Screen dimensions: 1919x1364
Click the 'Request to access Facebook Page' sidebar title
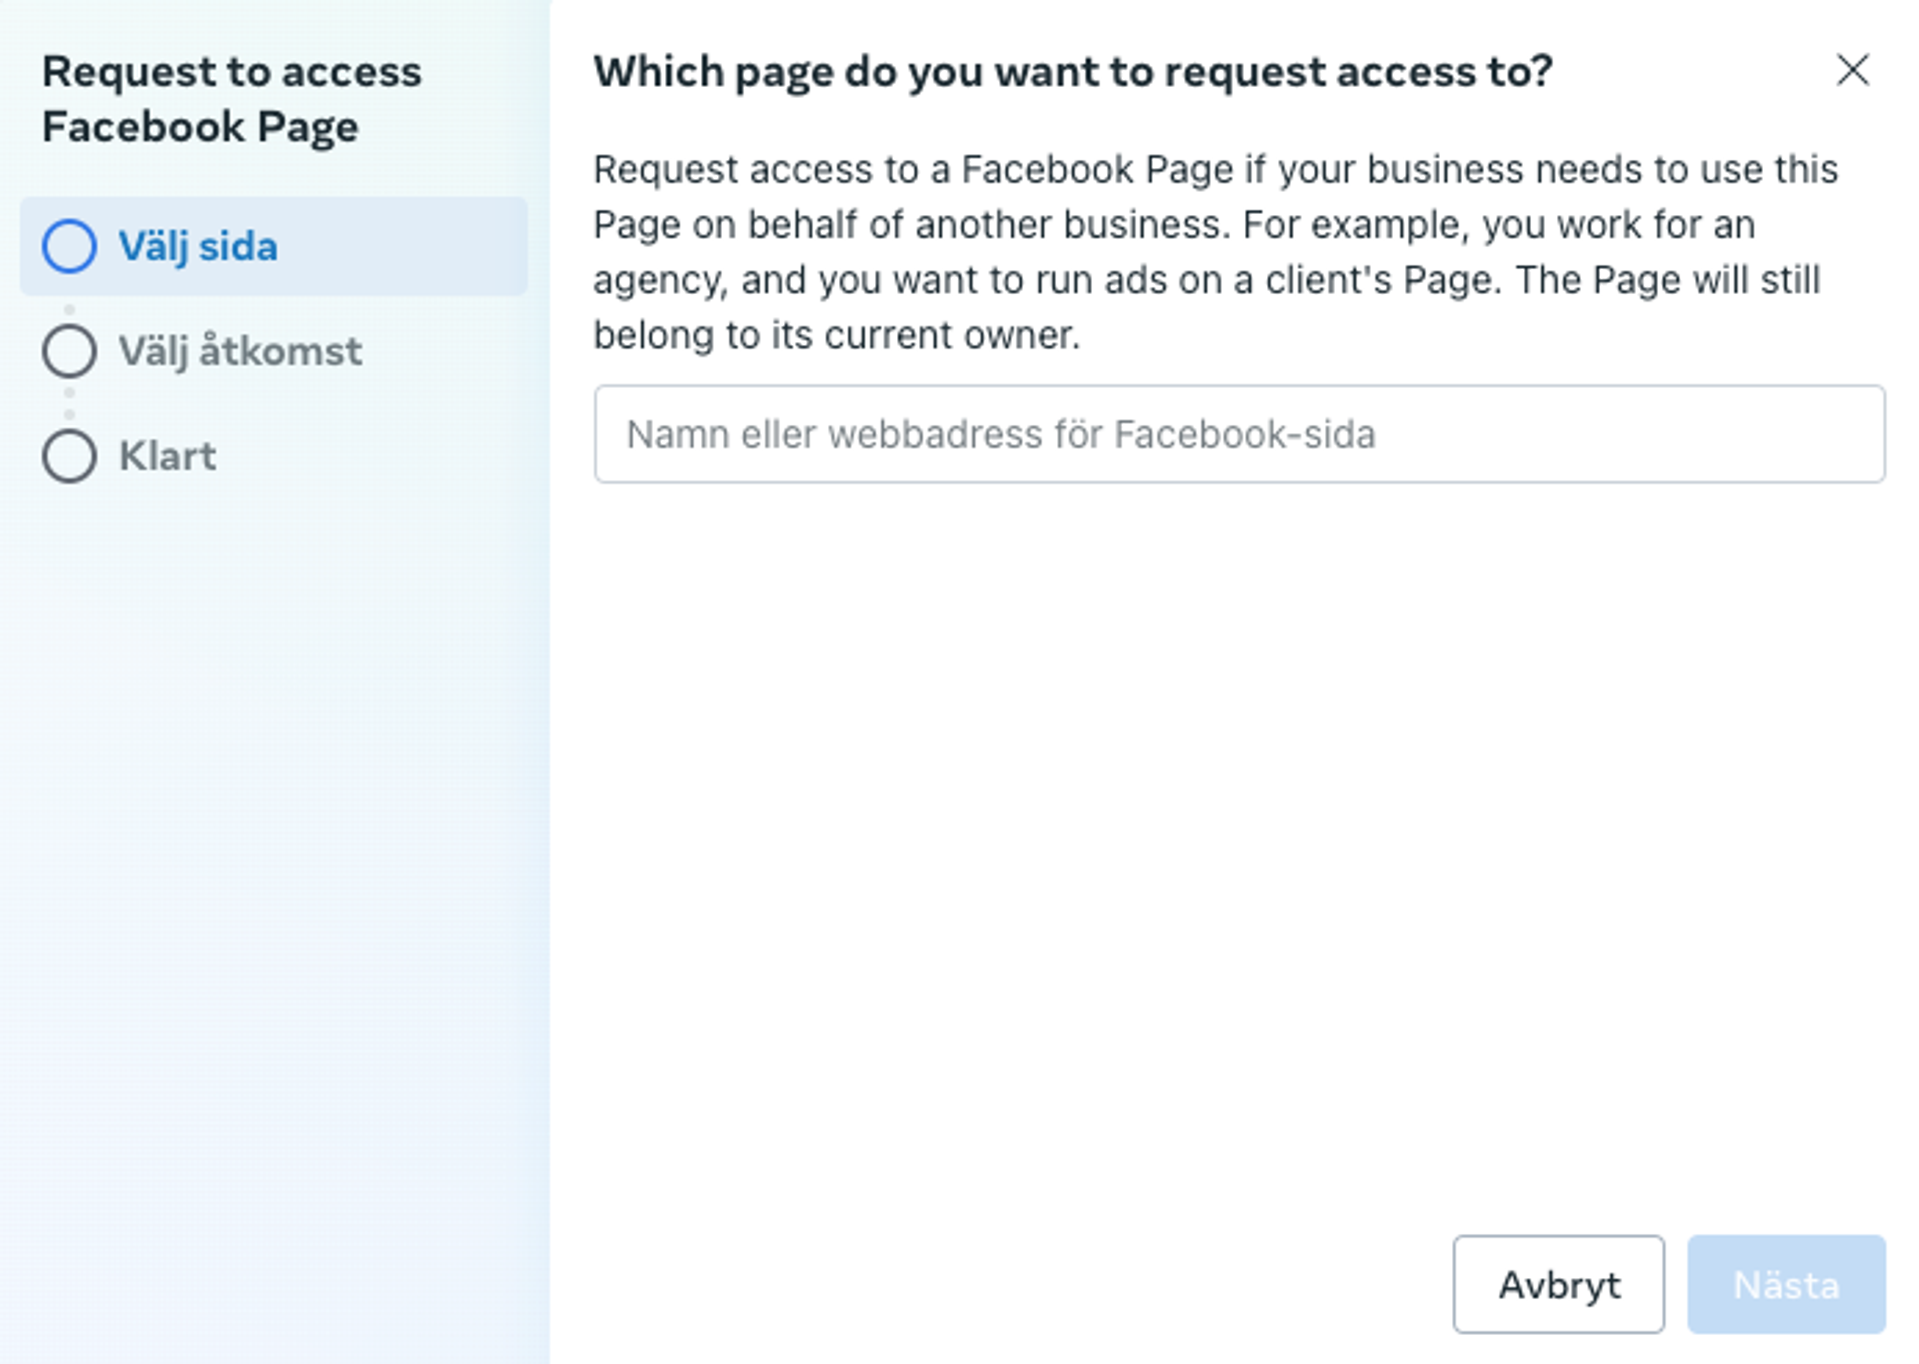coord(231,99)
